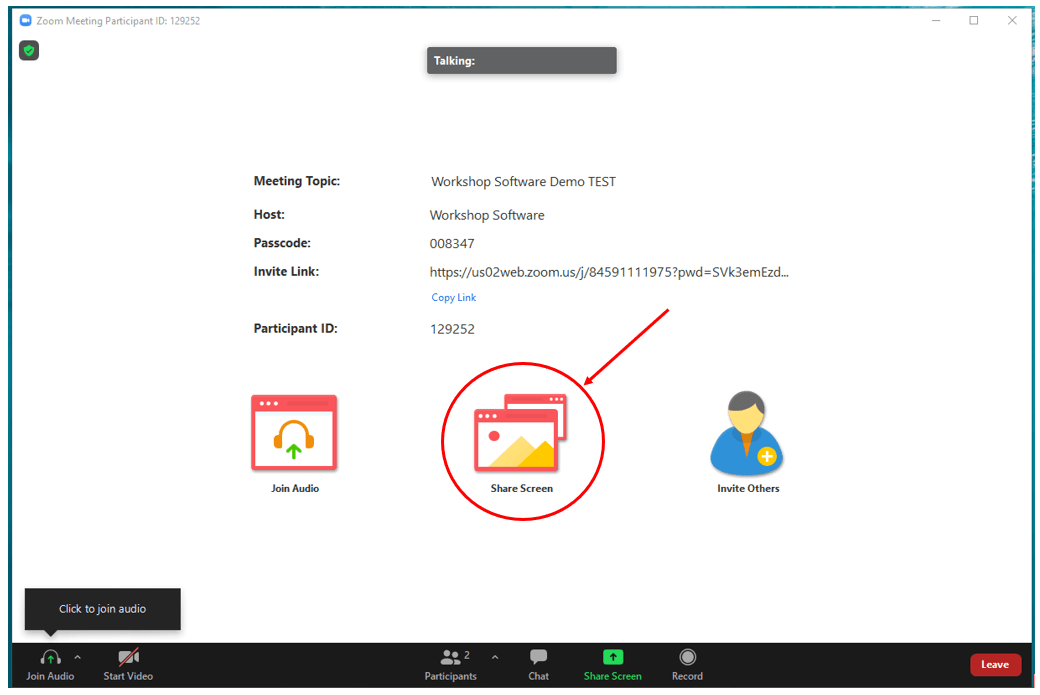This screenshot has width=1040, height=695.
Task: Start Video in the bottom toolbar
Action: (128, 665)
